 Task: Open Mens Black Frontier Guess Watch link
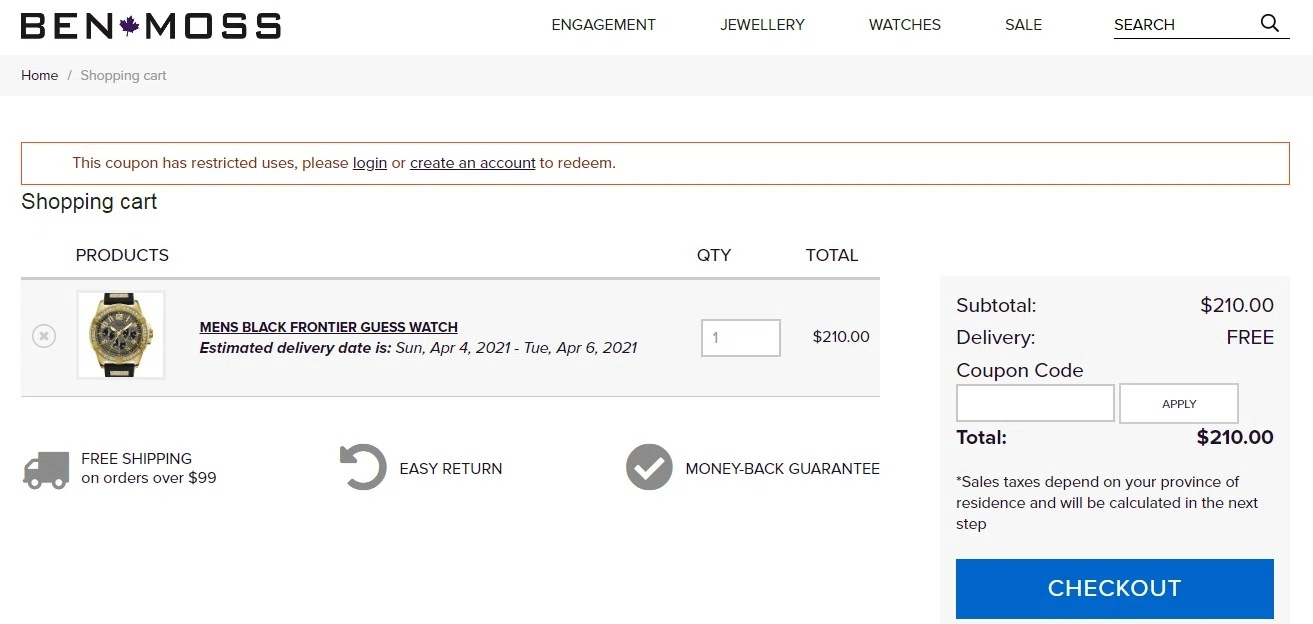pyautogui.click(x=329, y=327)
